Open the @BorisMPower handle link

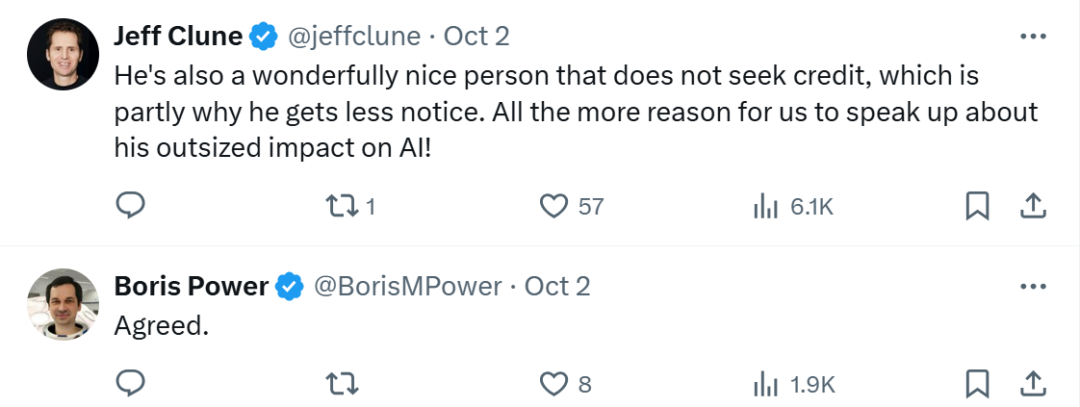click(x=408, y=287)
